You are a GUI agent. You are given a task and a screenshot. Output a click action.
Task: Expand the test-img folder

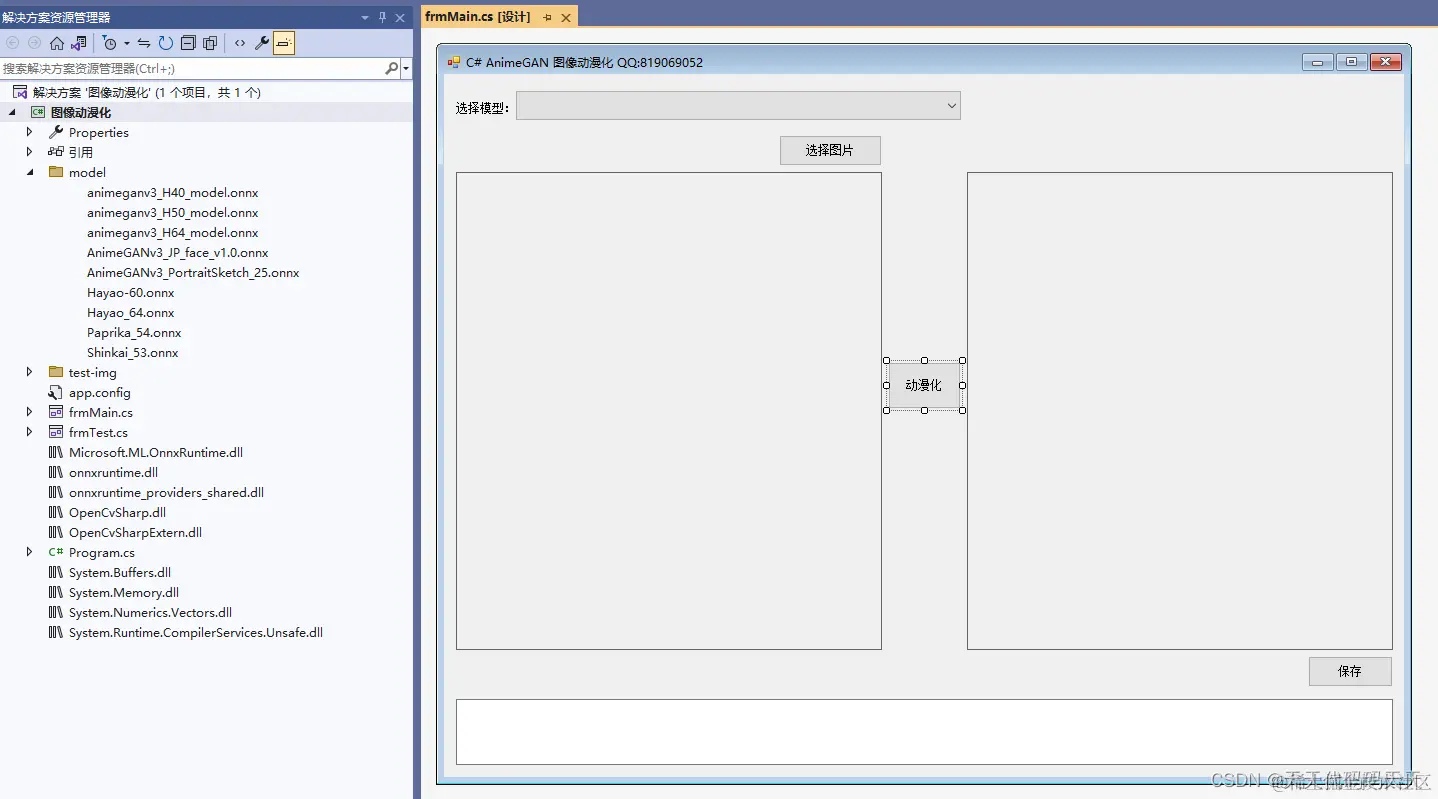tap(30, 372)
